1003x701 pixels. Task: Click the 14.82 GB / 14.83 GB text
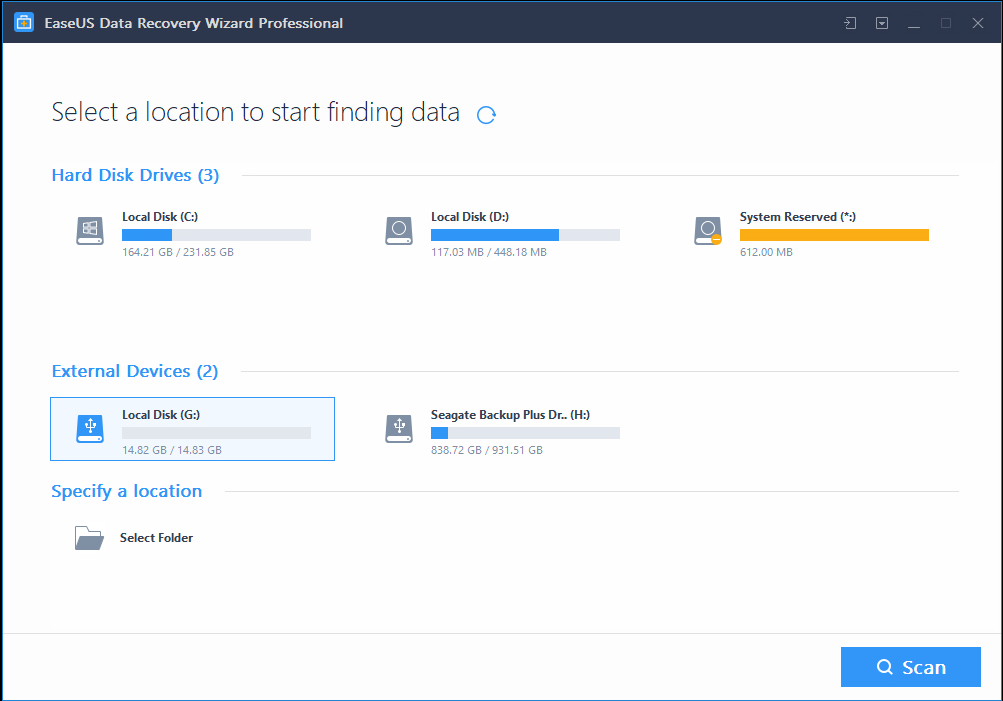click(172, 450)
